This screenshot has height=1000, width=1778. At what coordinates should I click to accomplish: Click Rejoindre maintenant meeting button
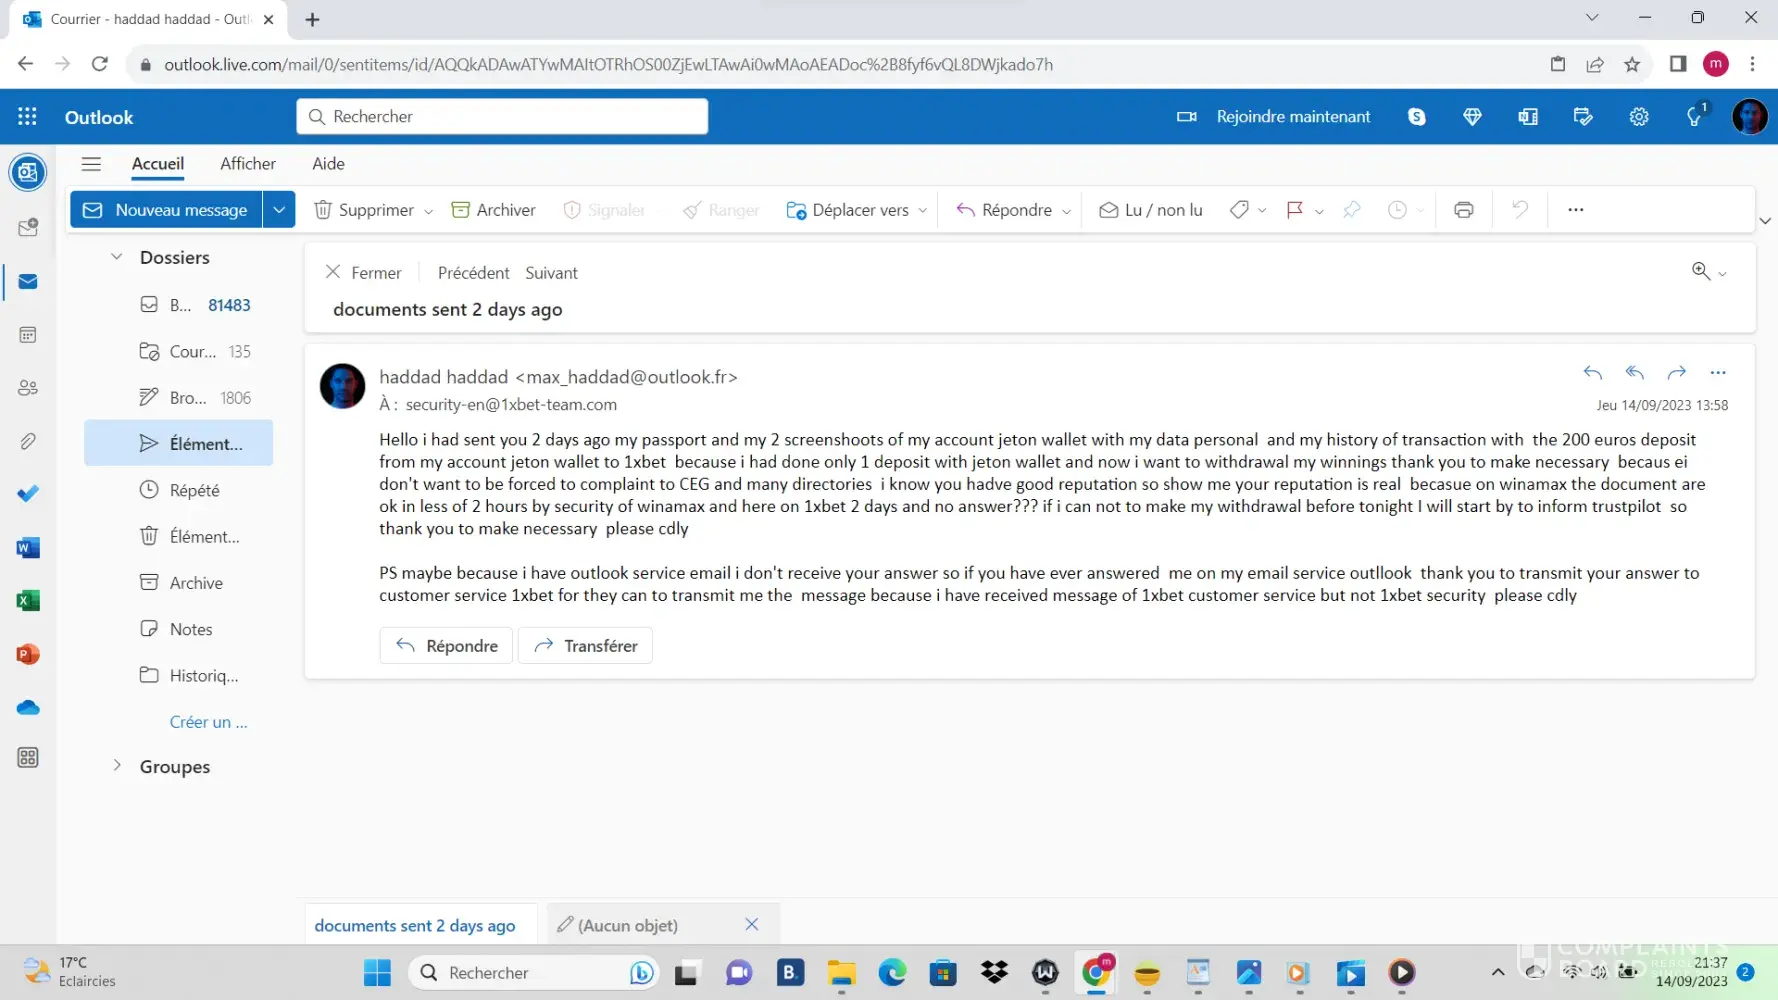[1274, 117]
